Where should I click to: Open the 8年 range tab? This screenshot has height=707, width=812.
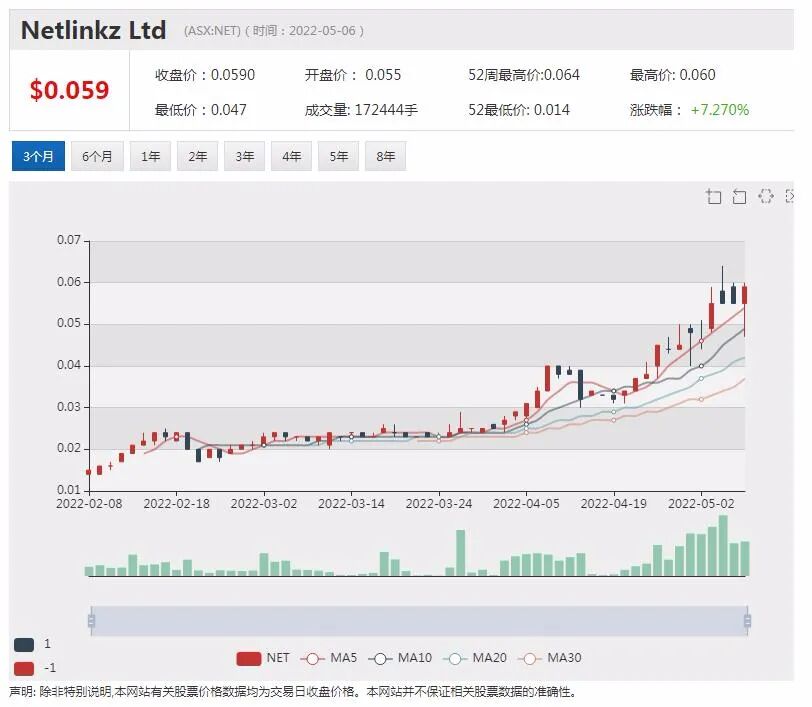pos(385,156)
